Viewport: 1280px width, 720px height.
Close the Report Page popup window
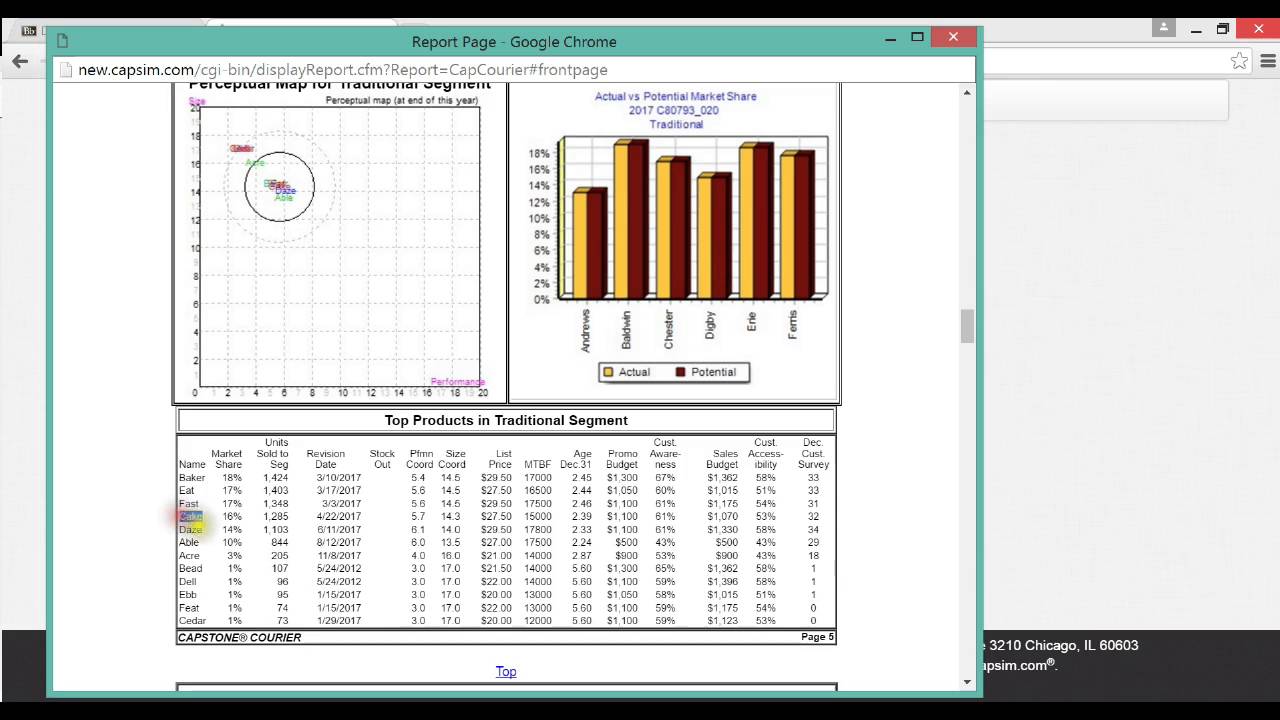[x=953, y=37]
